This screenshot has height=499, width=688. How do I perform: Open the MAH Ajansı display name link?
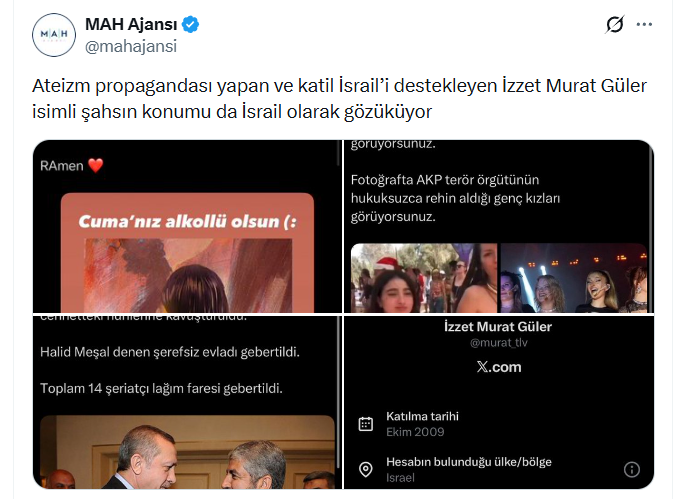(131, 24)
